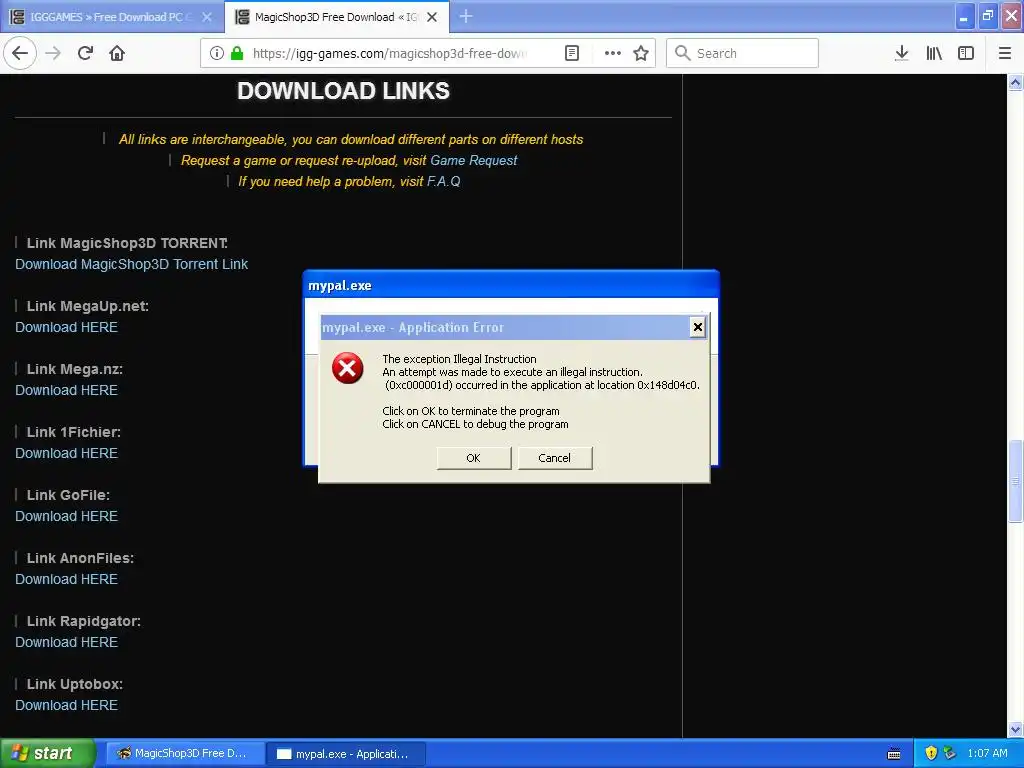Show site information icon in address bar
The image size is (1024, 768).
coord(217,53)
